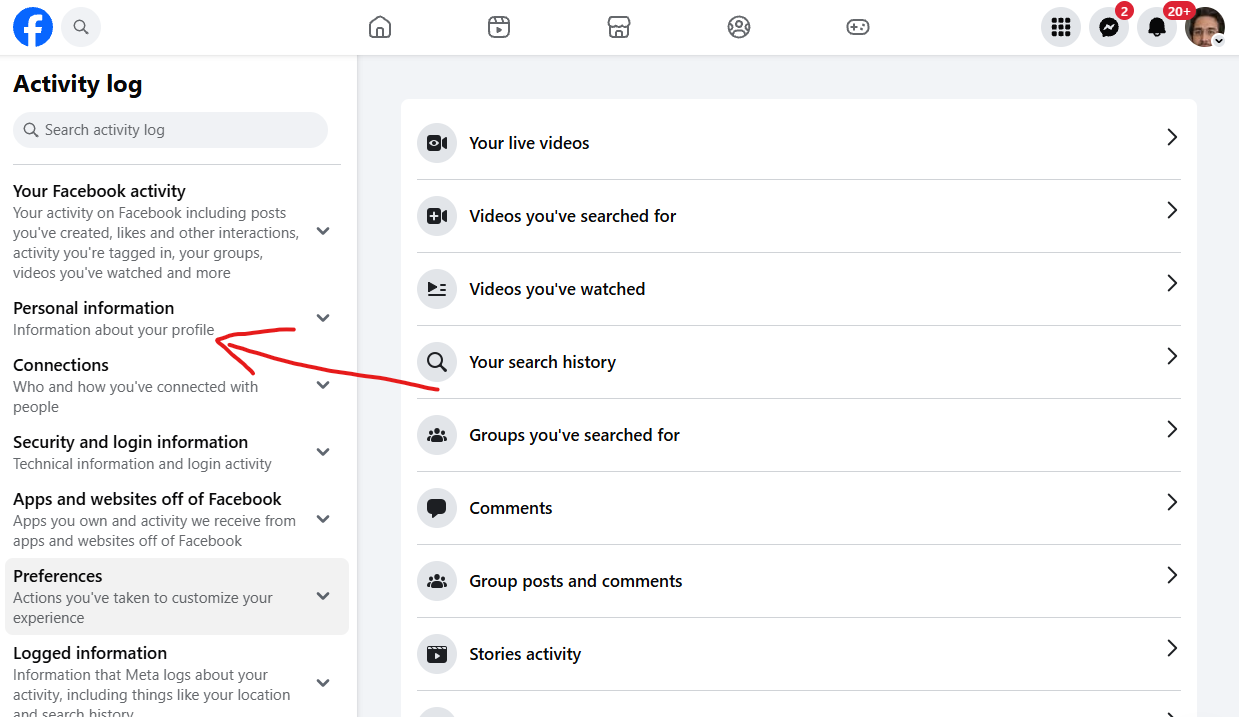Open Stories activity

(x=799, y=654)
